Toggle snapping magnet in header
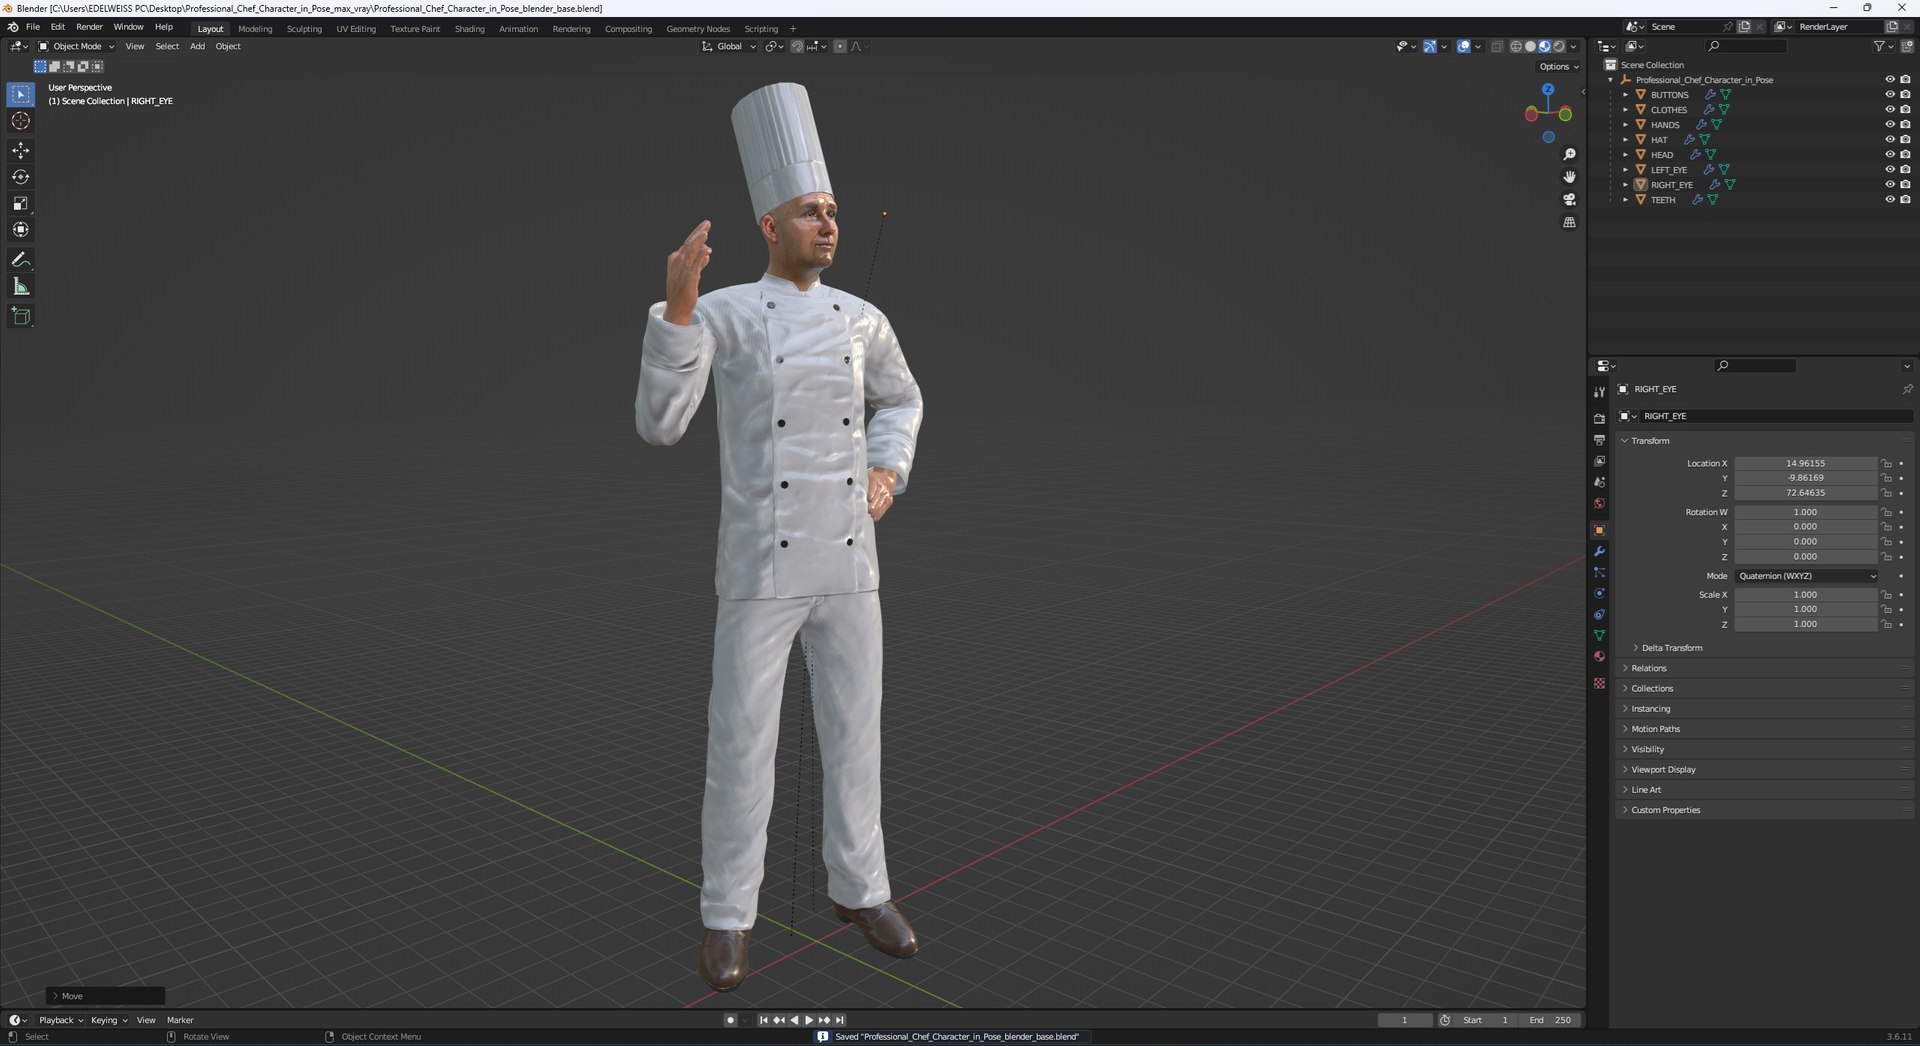1920x1046 pixels. pos(797,46)
